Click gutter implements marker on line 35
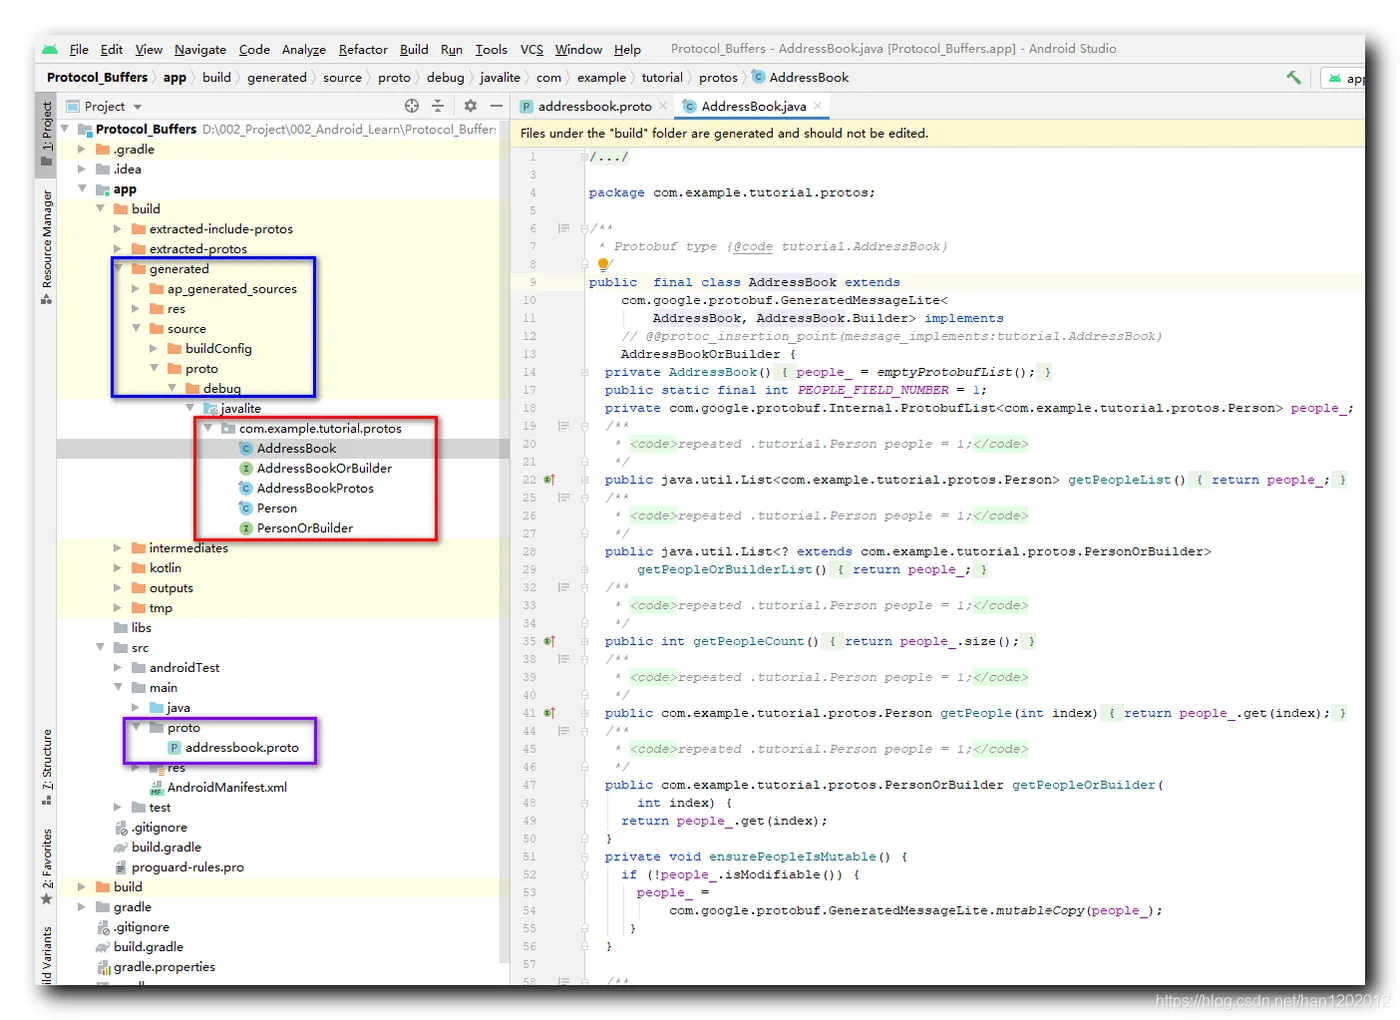The image size is (1400, 1020). coord(549,642)
